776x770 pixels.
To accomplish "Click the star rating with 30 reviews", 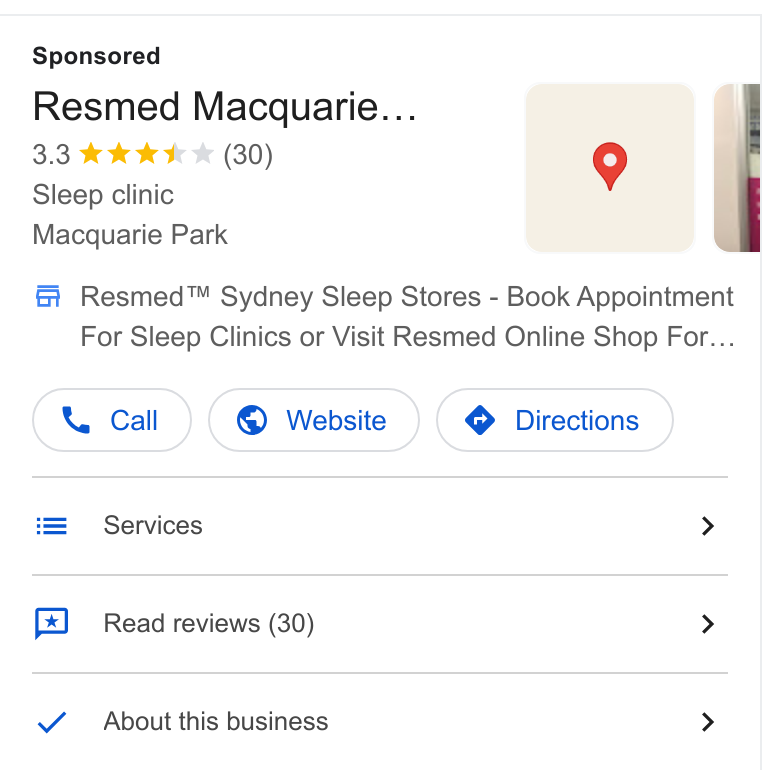I will pos(152,154).
